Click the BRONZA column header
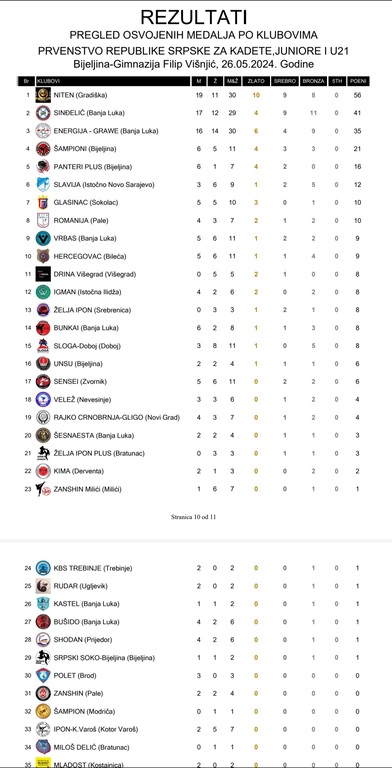 click(314, 81)
